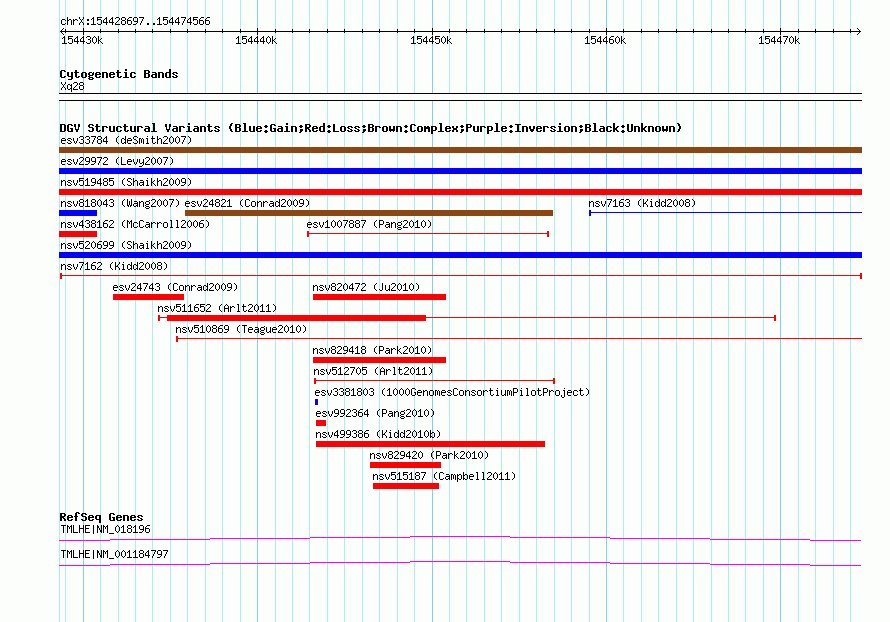Select the small red esv992364 bar

[321, 423]
